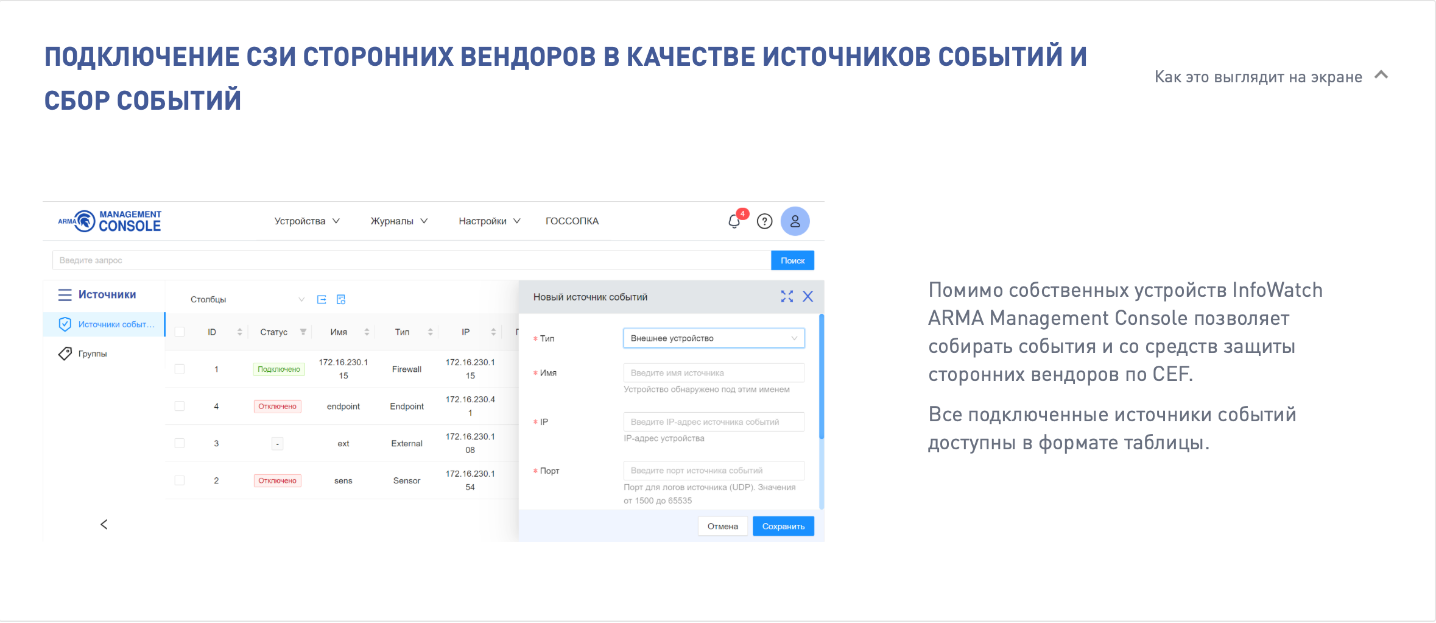The width and height of the screenshot is (1436, 623).
Task: Close the Новый источник событий panel
Action: point(808,296)
